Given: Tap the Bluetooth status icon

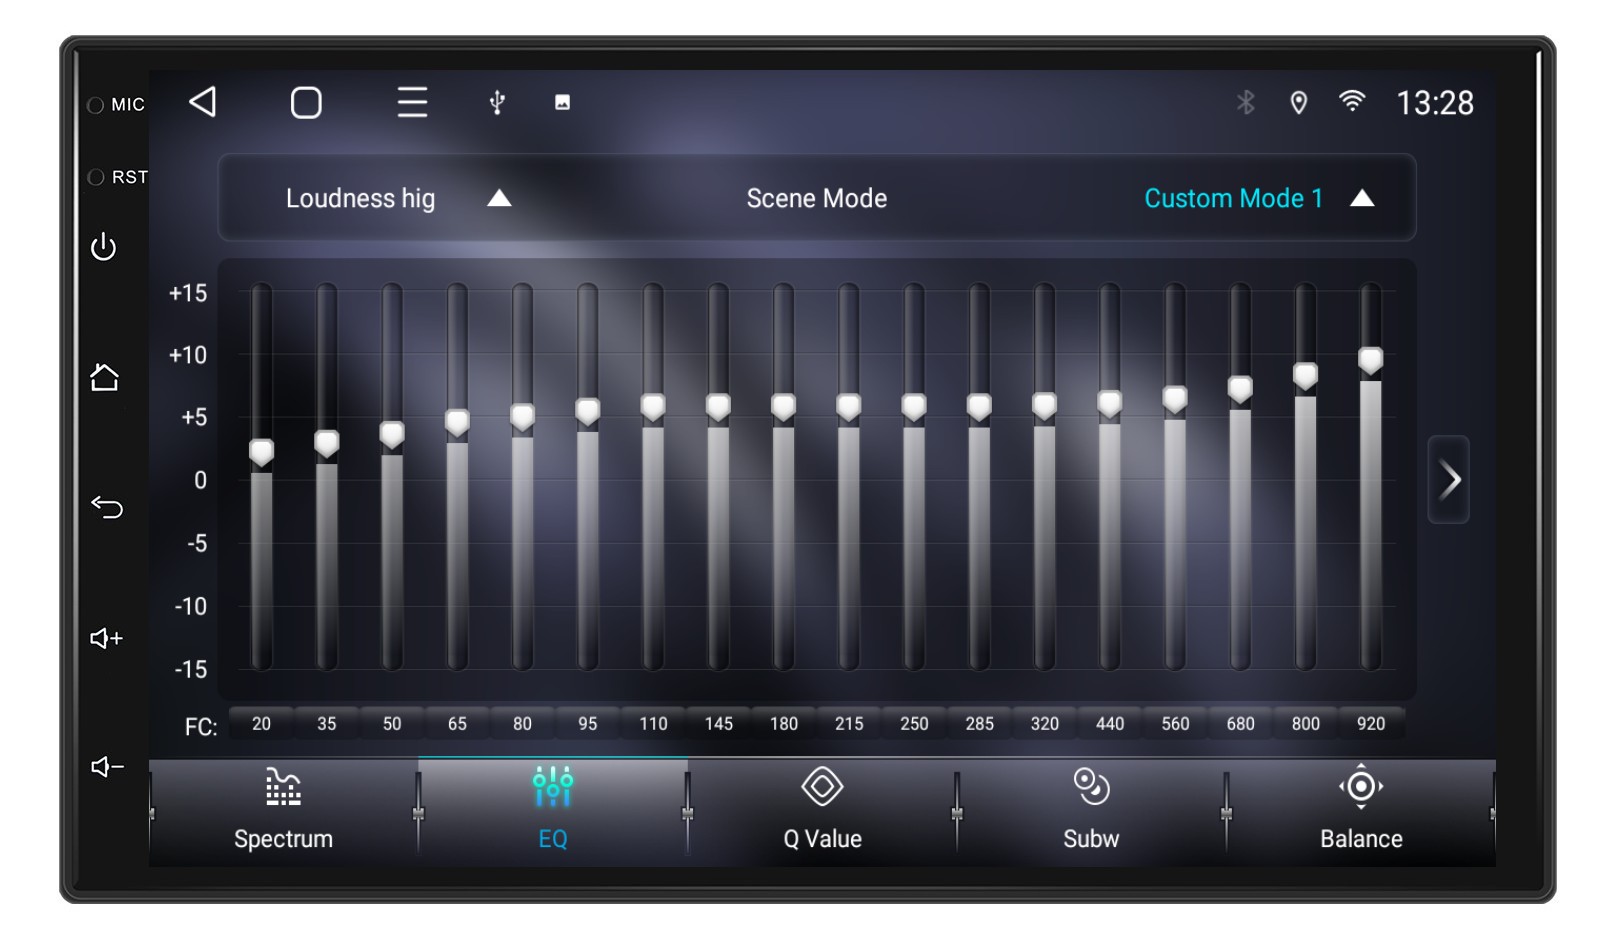Looking at the screenshot, I should (1246, 101).
